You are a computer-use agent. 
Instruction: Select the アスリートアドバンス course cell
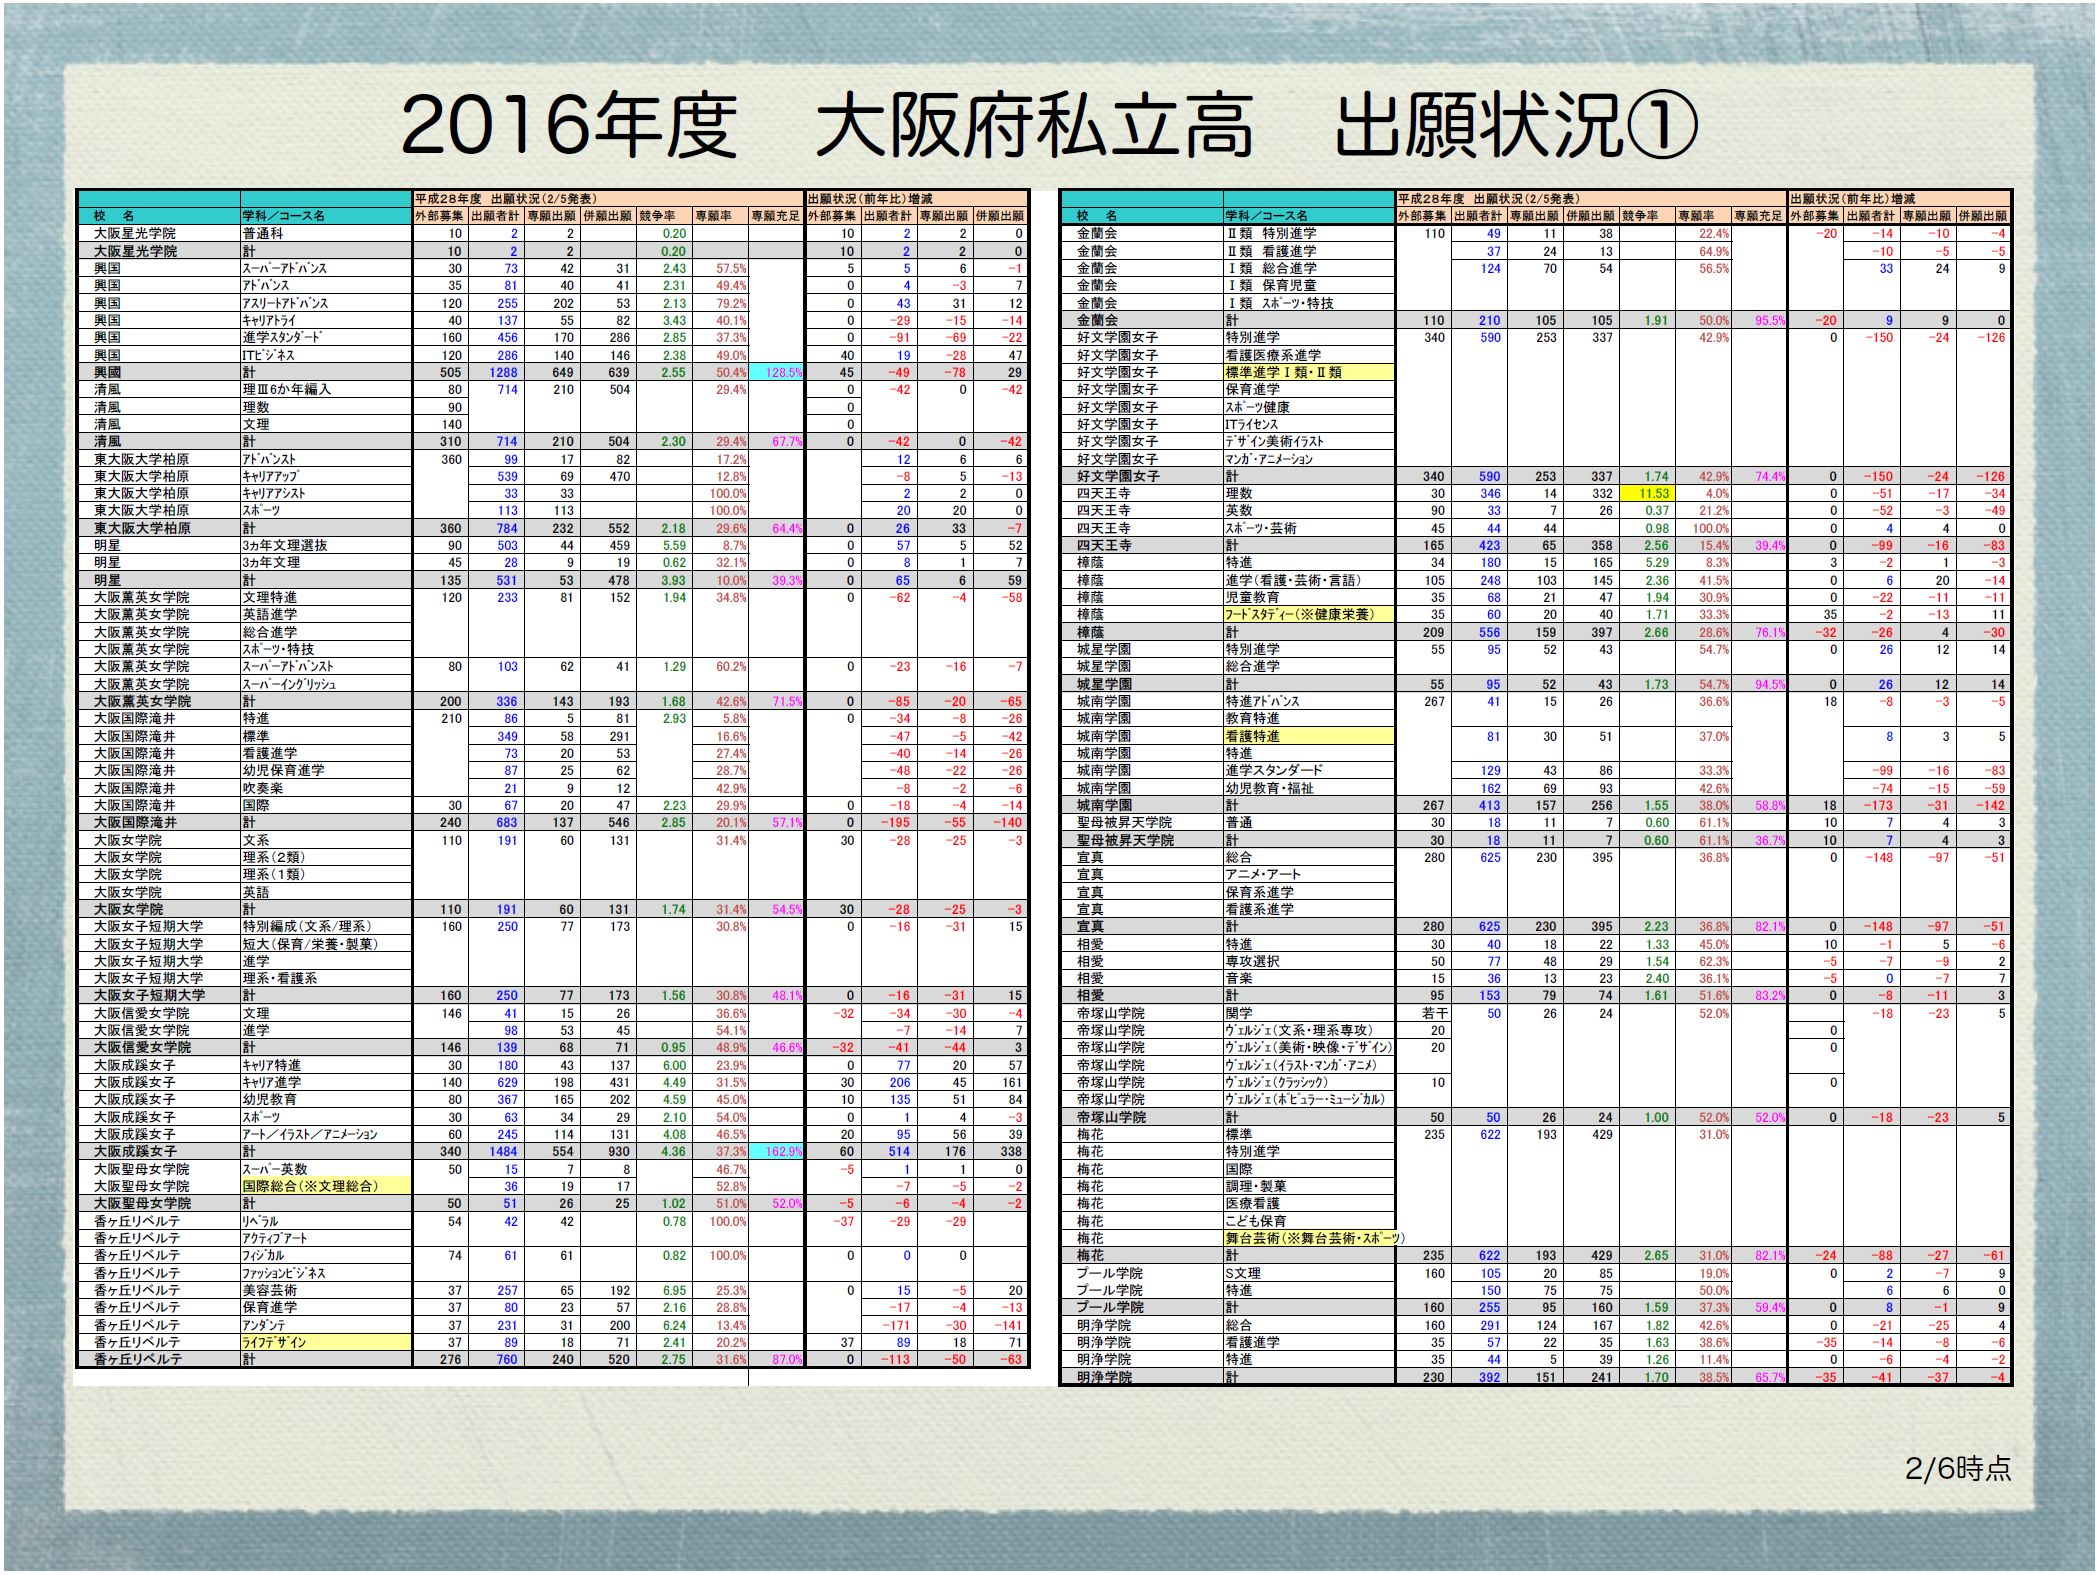(x=326, y=303)
